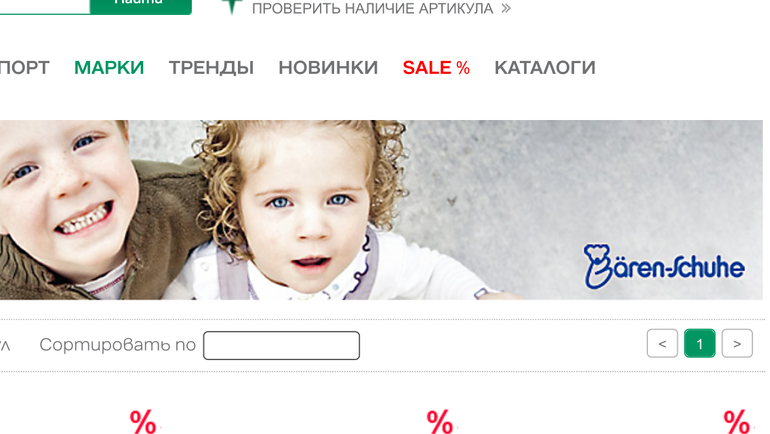770x434 pixels.
Task: Click the first red % sale badge
Action: (143, 421)
